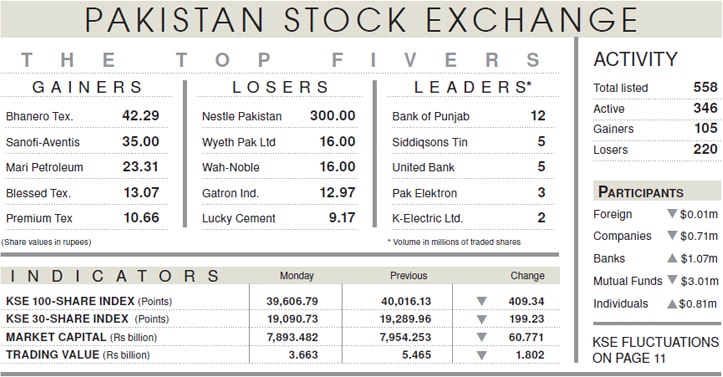This screenshot has height=377, width=723.
Task: Click the down arrow next to Companies
Action: [x=672, y=236]
